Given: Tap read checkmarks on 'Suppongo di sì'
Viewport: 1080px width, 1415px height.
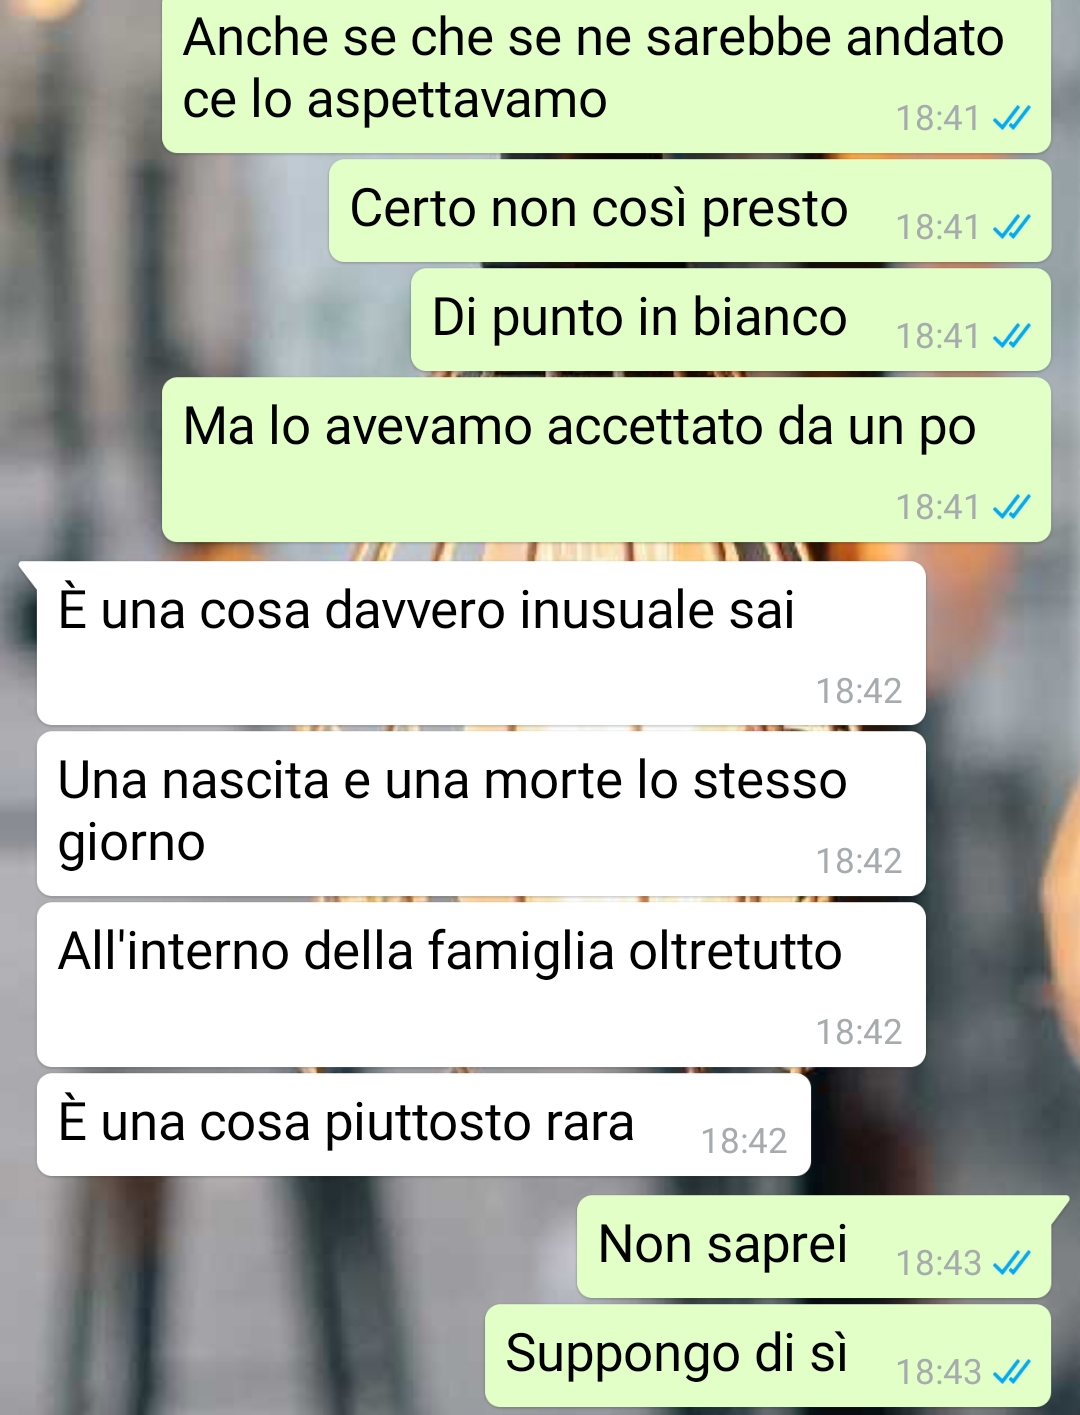Looking at the screenshot, I should pos(1011,1373).
